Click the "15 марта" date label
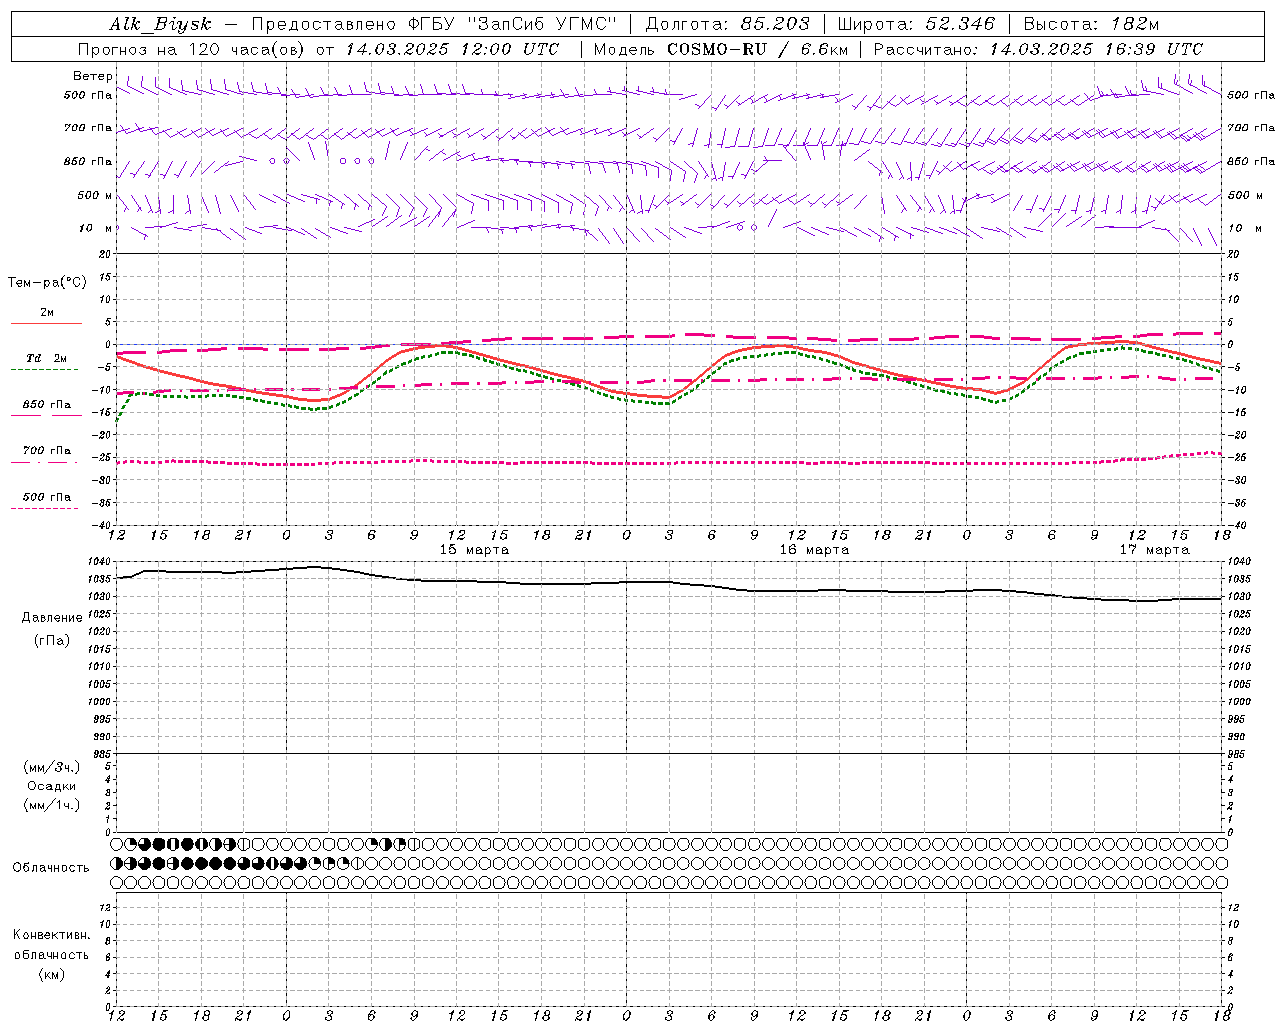 coord(474,550)
